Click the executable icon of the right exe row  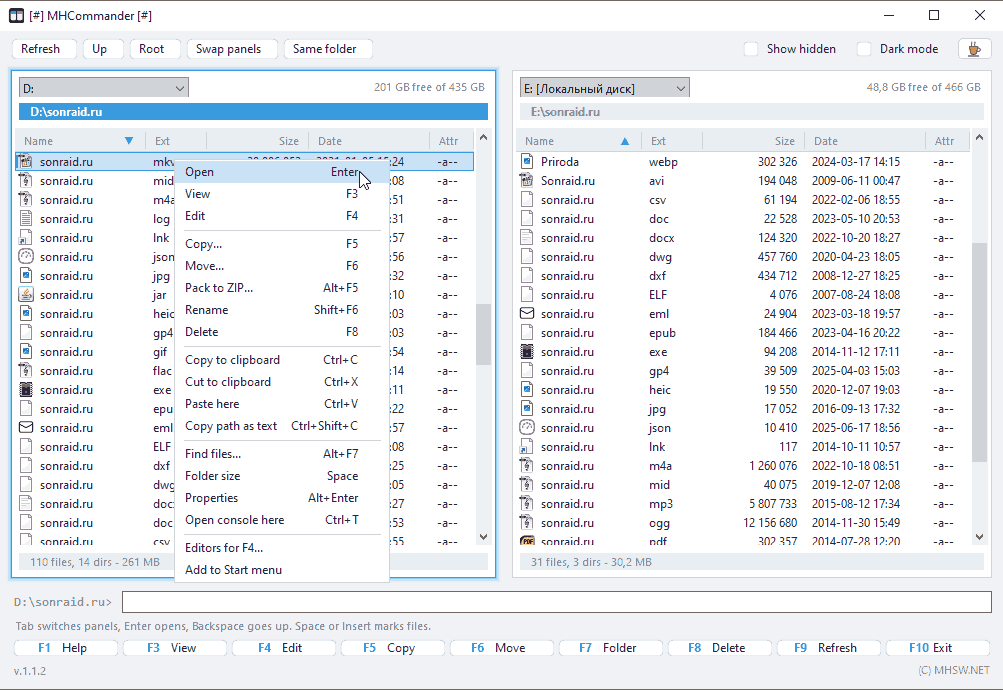(526, 352)
